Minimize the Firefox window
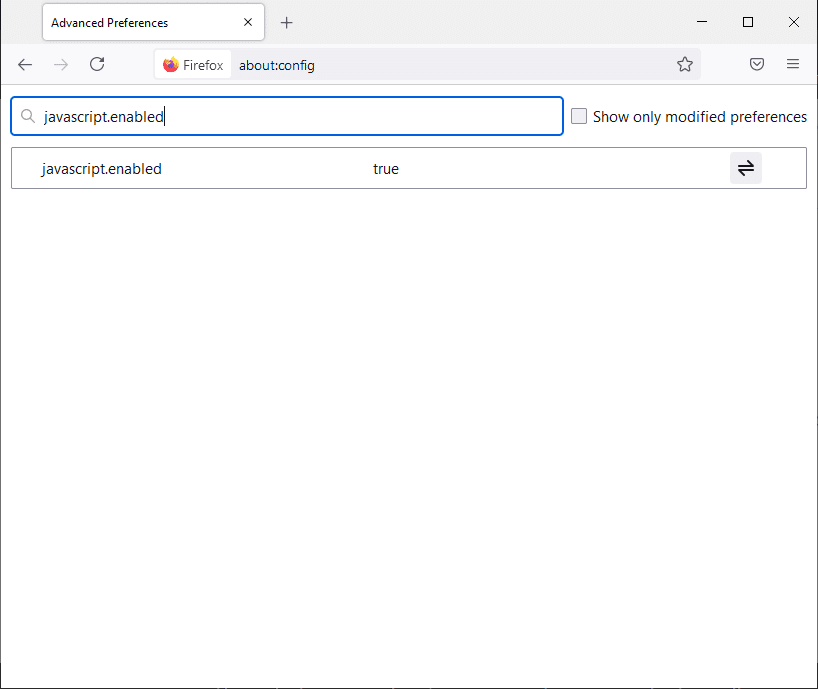This screenshot has width=818, height=689. click(x=702, y=22)
